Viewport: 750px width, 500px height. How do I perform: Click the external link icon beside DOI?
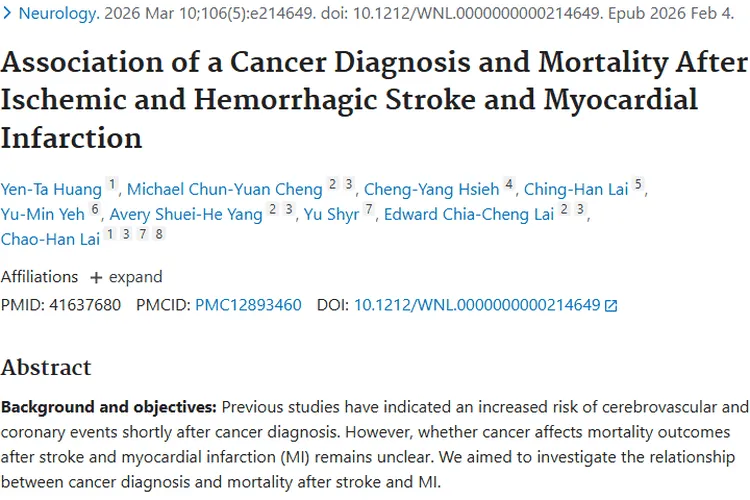[x=611, y=306]
